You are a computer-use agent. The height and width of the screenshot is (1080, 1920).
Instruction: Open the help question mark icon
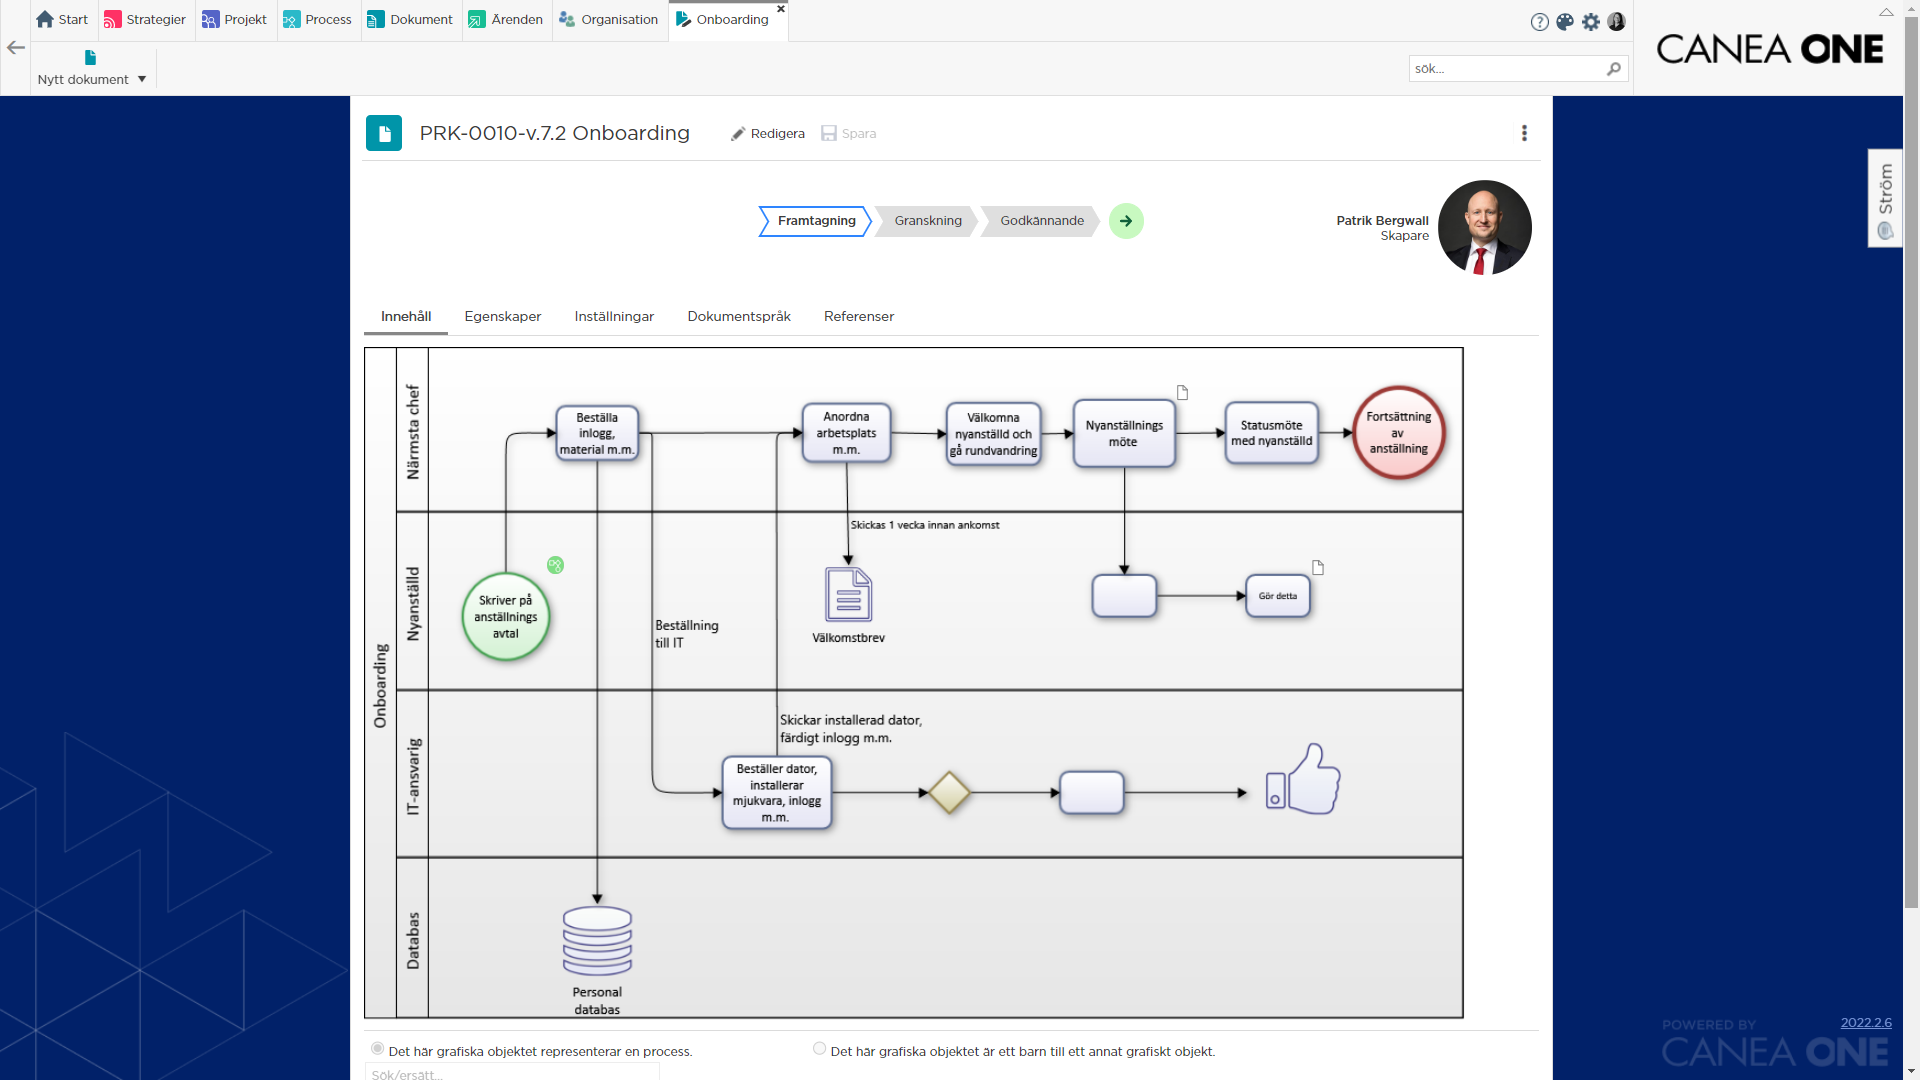1539,22
